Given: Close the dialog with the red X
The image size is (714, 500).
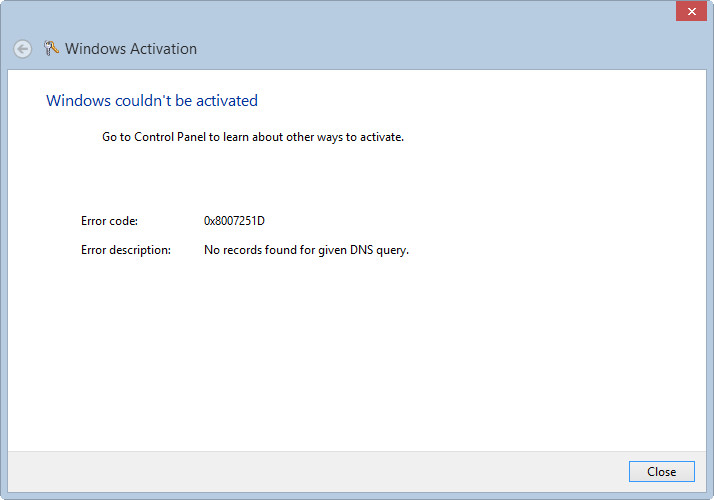Looking at the screenshot, I should point(688,12).
